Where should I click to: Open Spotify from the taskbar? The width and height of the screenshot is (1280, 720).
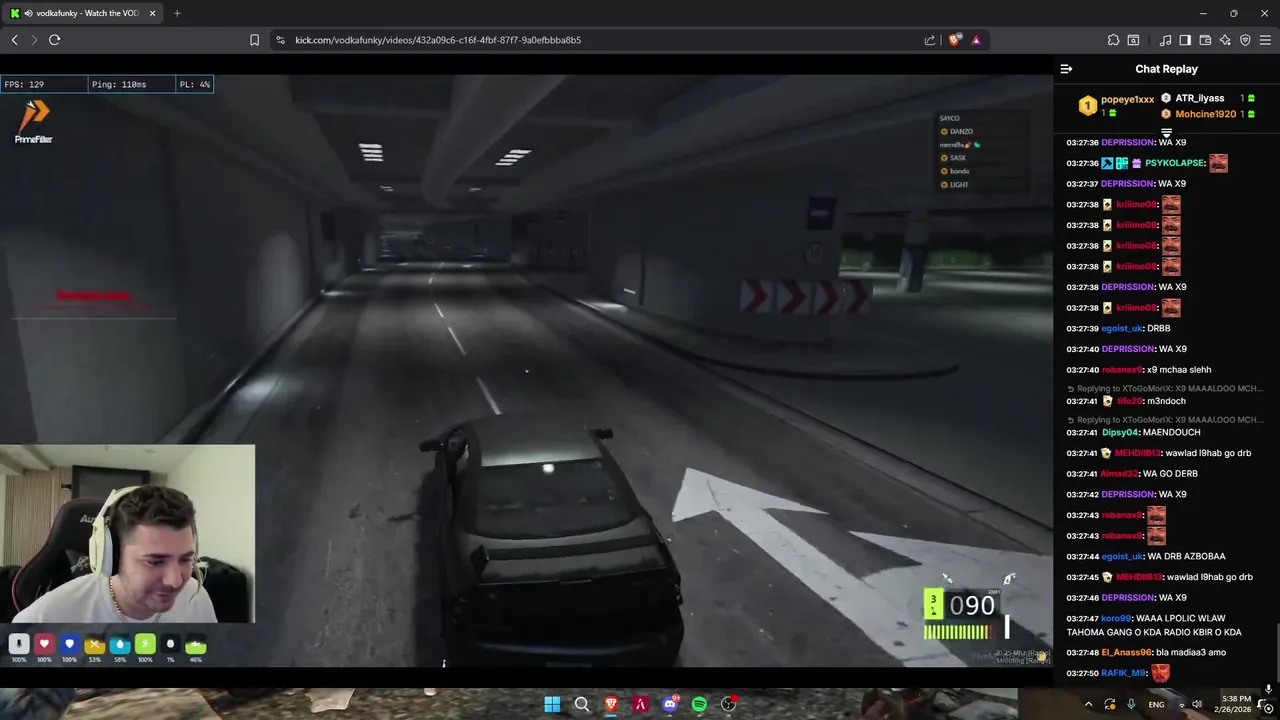(x=699, y=704)
